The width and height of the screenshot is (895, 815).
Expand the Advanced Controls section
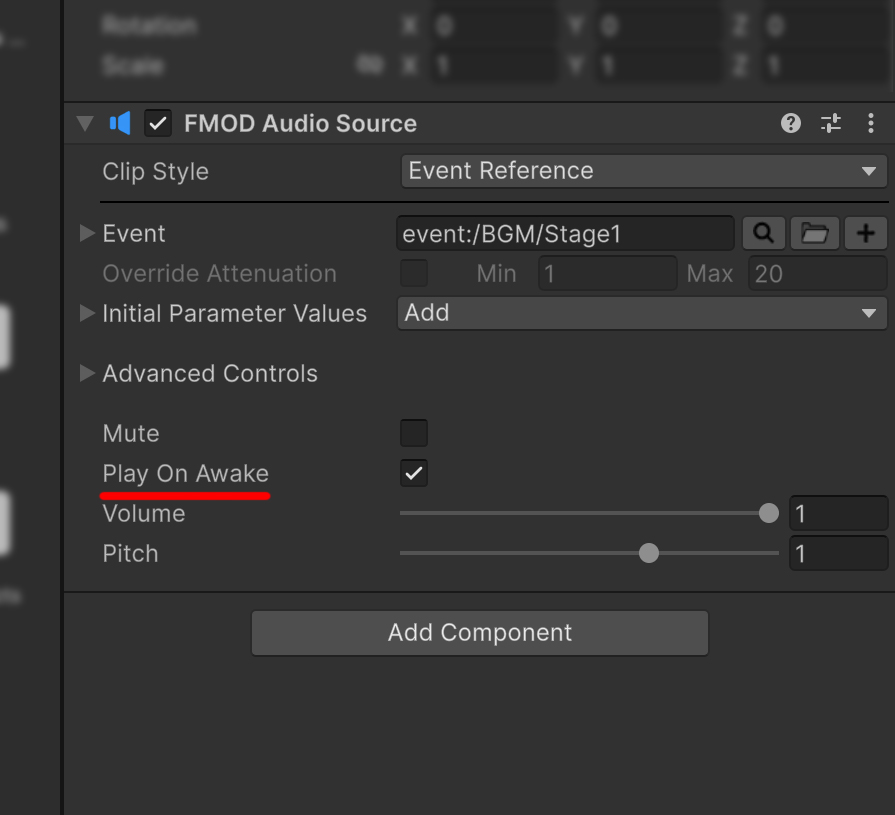tap(87, 373)
